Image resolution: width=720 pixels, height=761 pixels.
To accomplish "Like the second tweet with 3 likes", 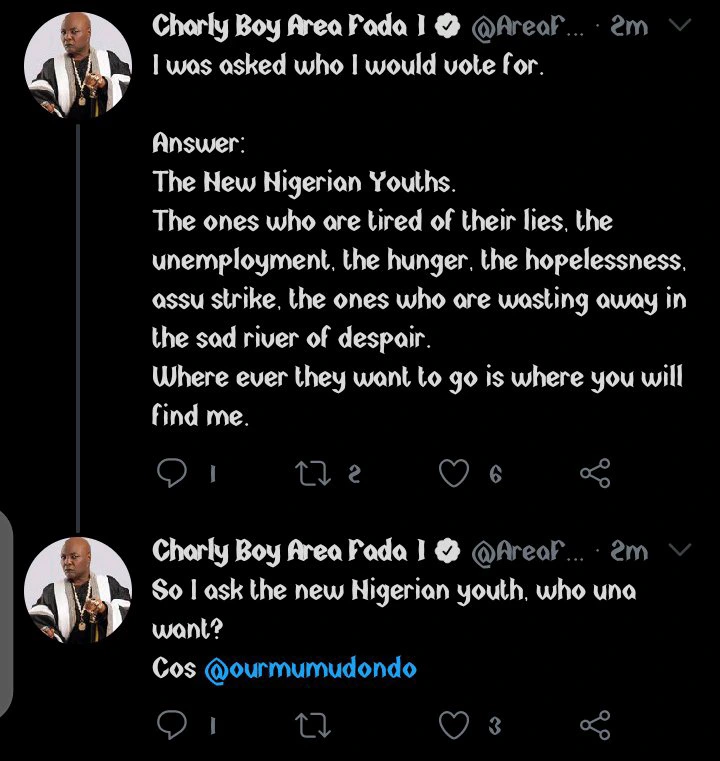I will 455,725.
